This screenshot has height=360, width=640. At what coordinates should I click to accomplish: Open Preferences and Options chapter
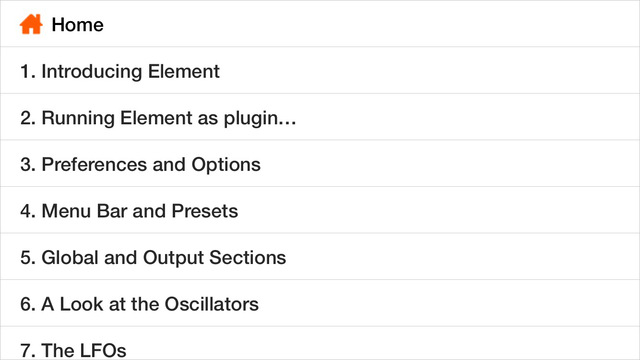[x=320, y=164]
